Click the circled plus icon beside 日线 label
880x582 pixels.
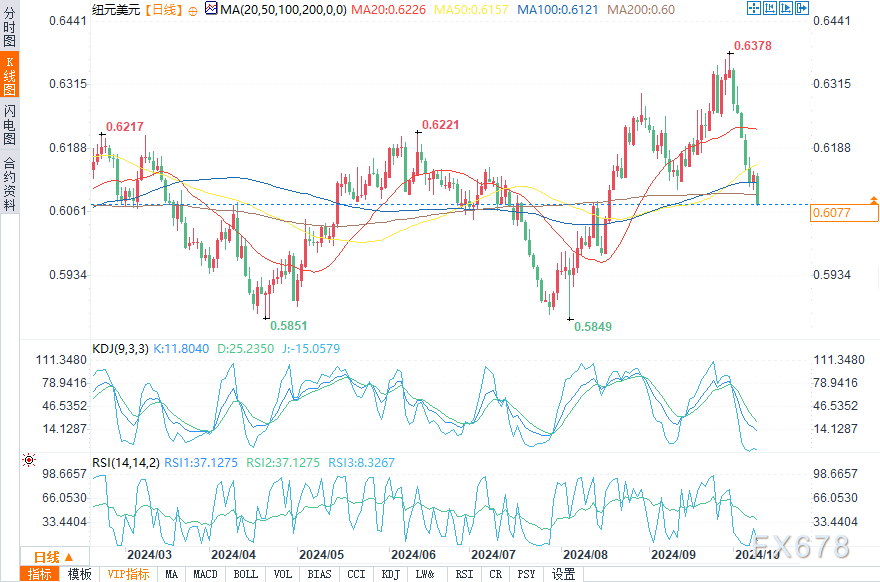[193, 11]
